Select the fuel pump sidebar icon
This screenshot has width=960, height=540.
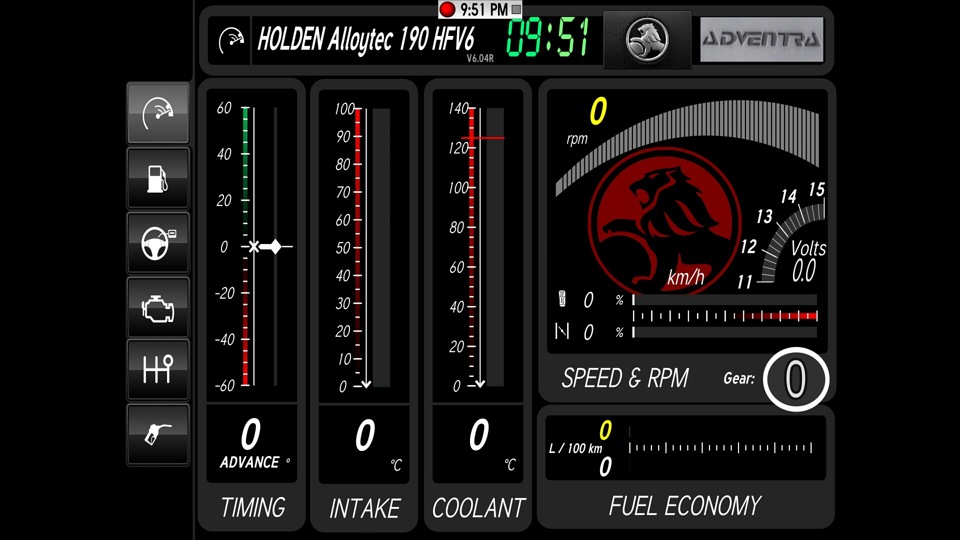158,178
